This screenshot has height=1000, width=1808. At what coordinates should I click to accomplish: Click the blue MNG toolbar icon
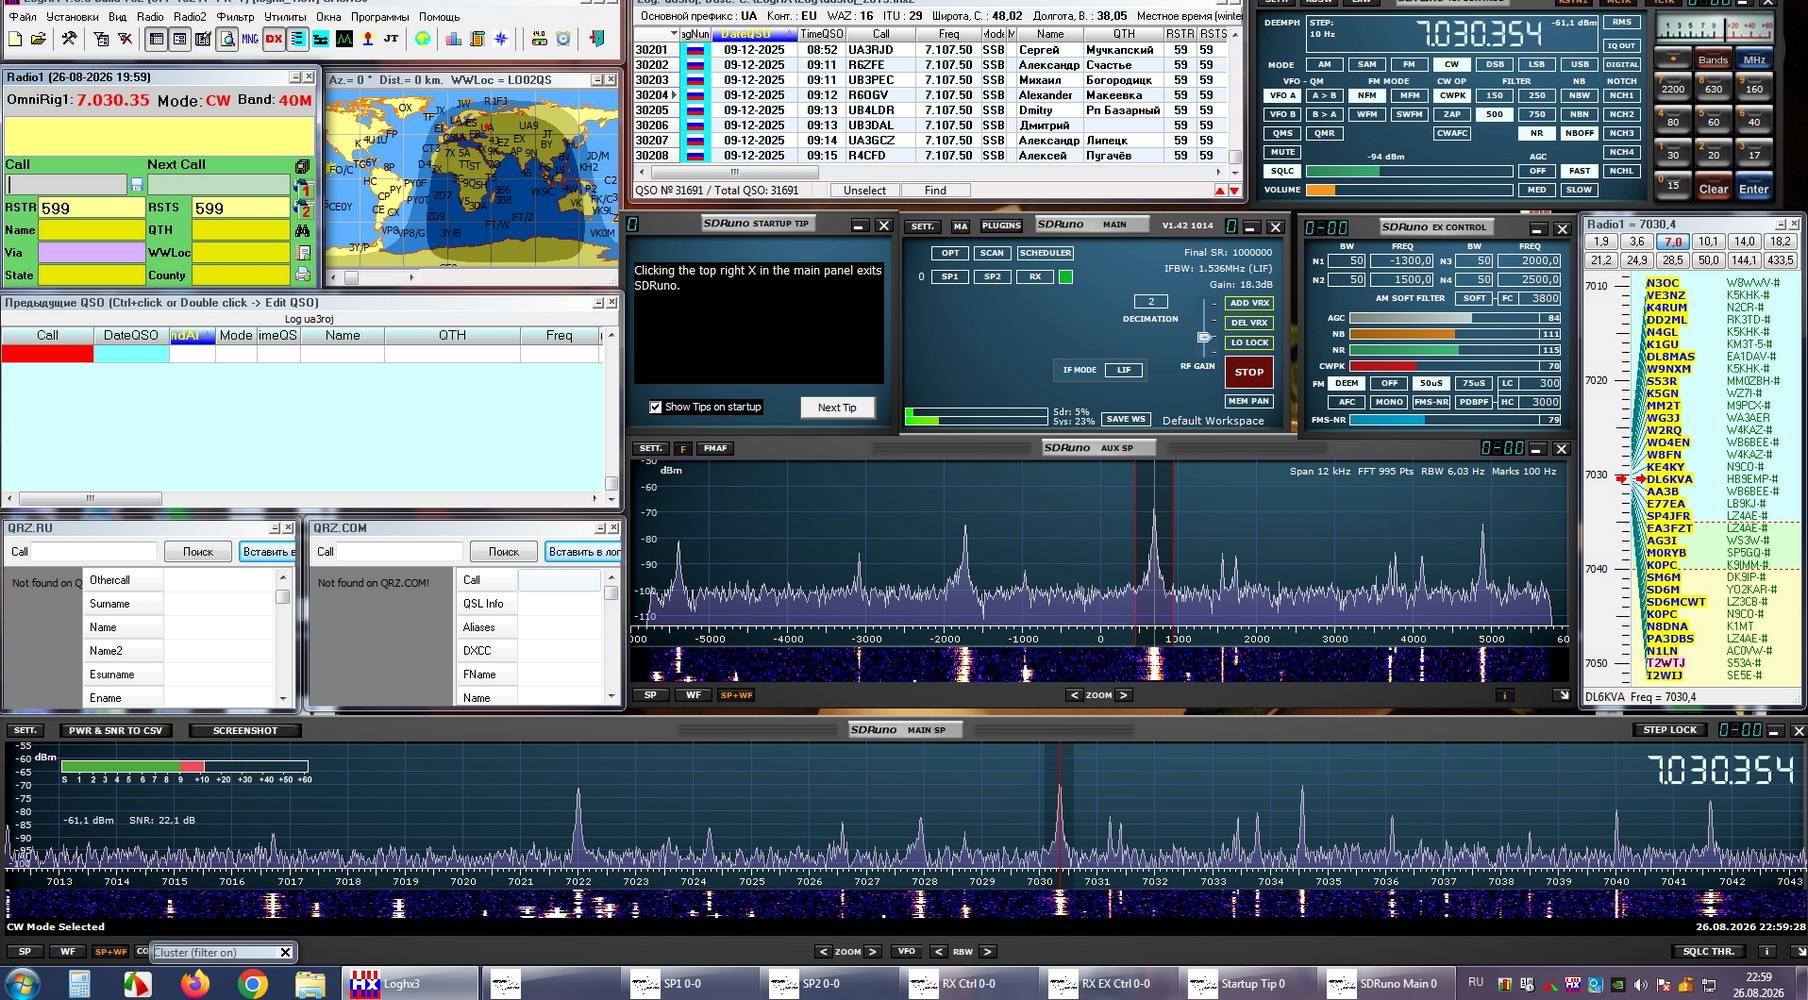250,39
